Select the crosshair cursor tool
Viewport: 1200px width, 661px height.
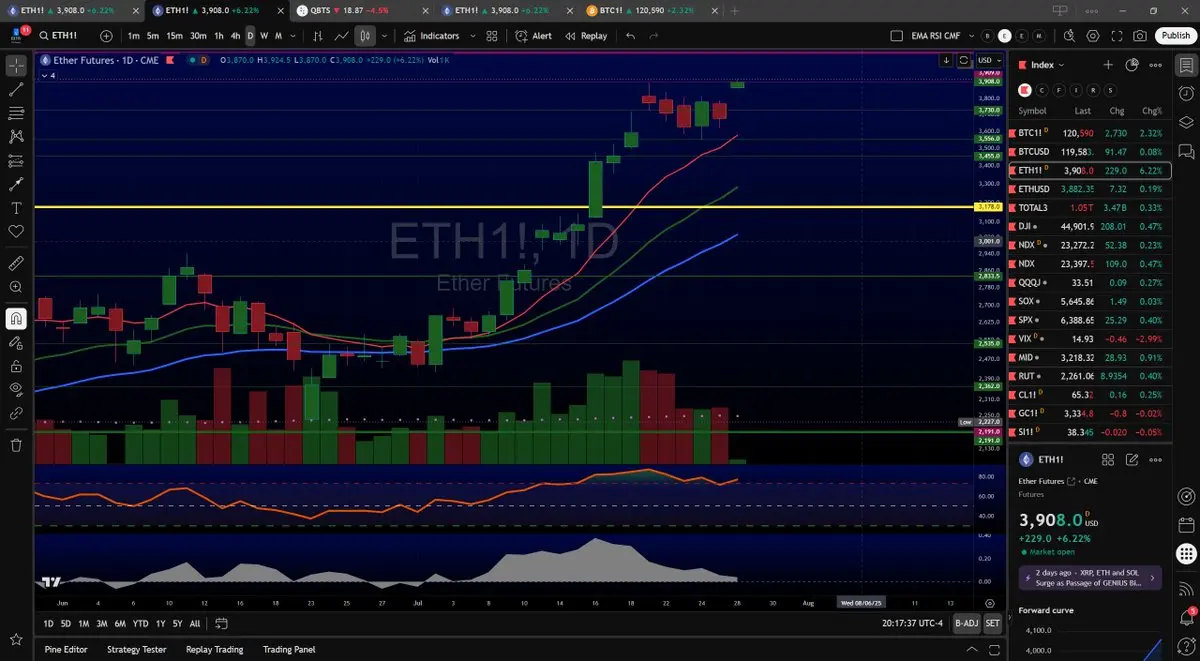click(16, 66)
